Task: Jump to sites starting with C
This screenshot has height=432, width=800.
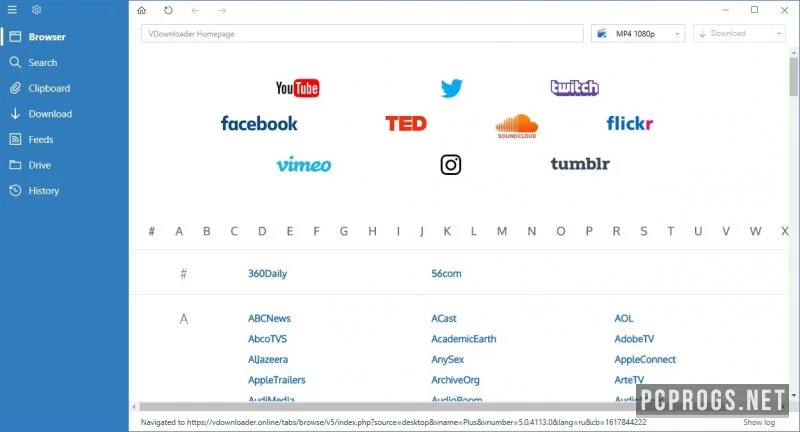Action: (234, 231)
